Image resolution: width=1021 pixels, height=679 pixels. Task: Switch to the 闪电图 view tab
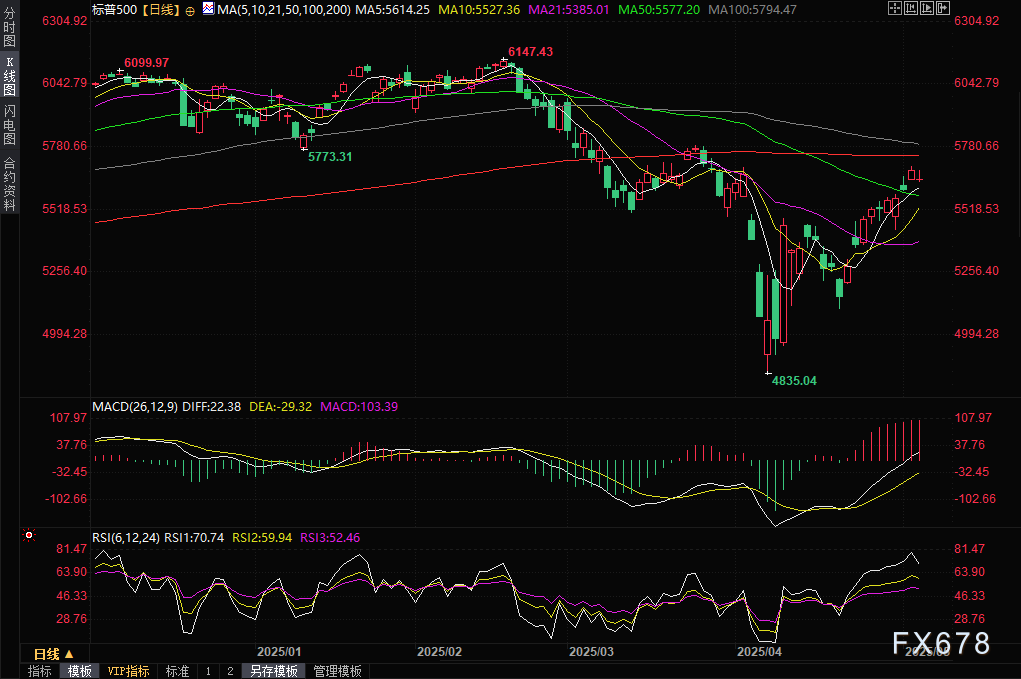click(9, 124)
